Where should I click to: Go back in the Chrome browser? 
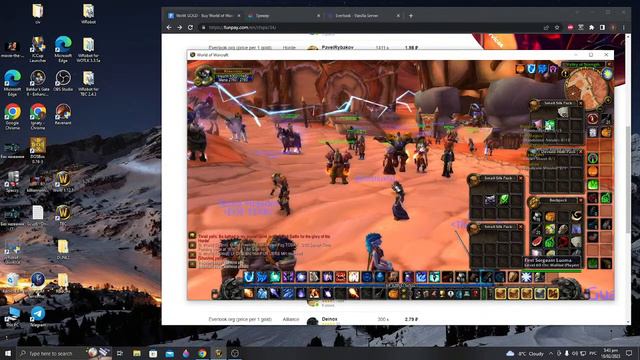169,27
